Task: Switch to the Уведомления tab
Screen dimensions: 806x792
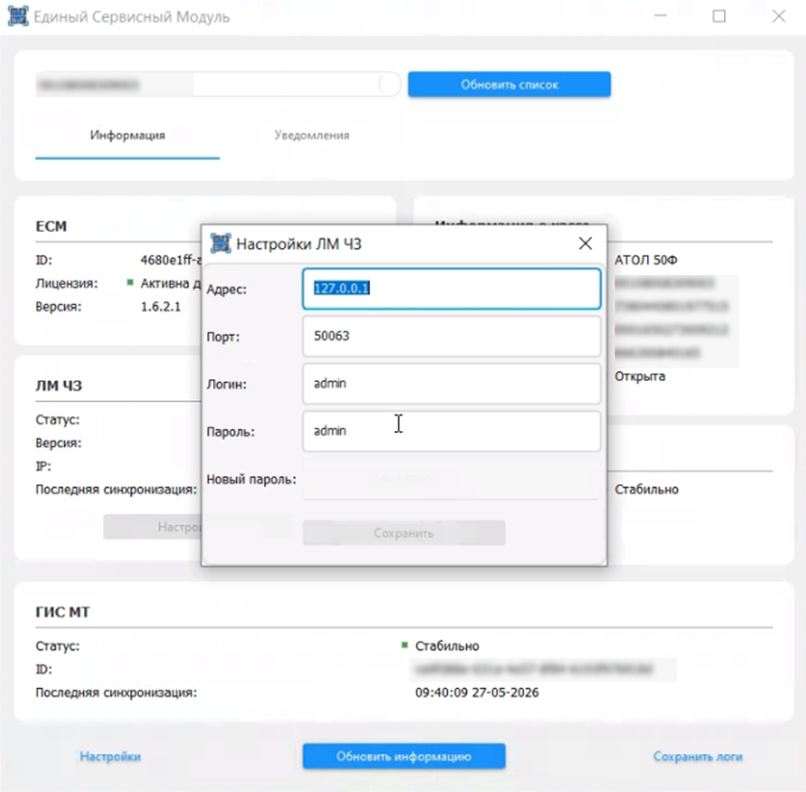Action: [312, 135]
